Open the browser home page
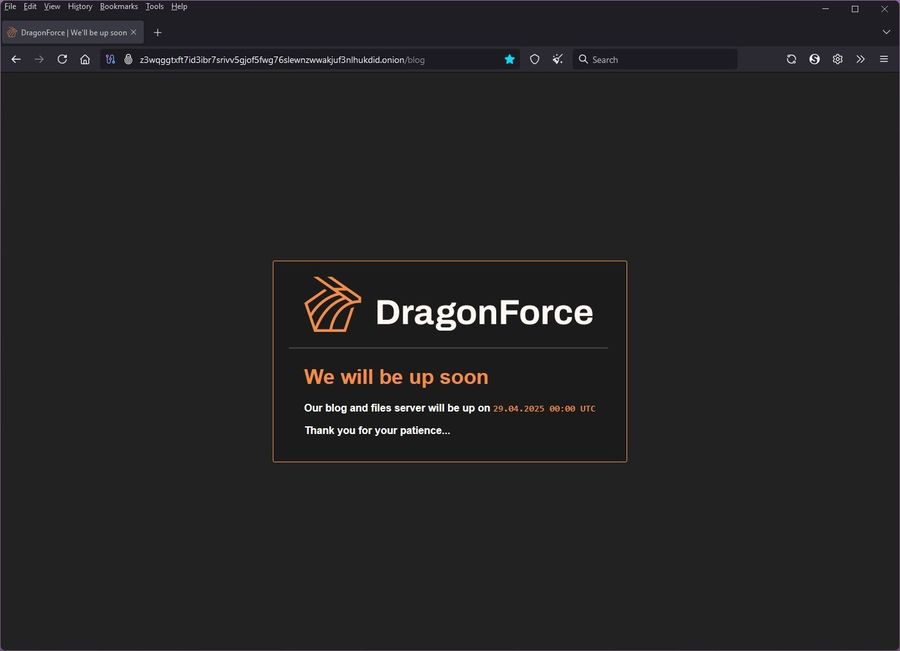This screenshot has height=651, width=900. [85, 59]
